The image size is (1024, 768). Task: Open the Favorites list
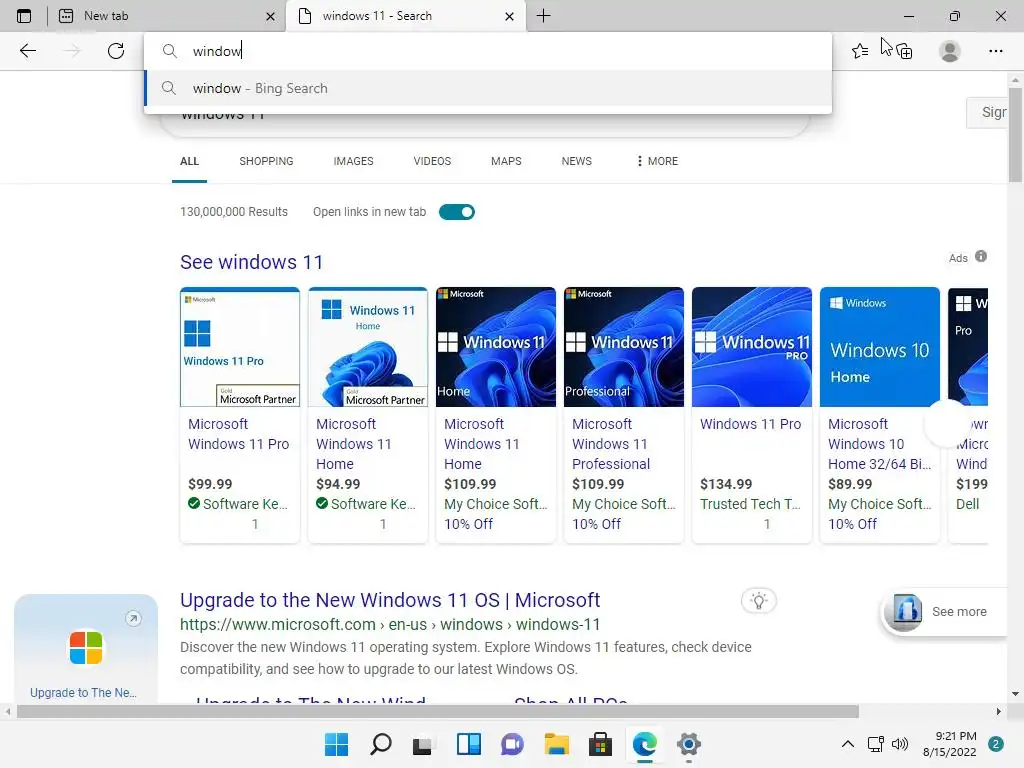coord(860,51)
